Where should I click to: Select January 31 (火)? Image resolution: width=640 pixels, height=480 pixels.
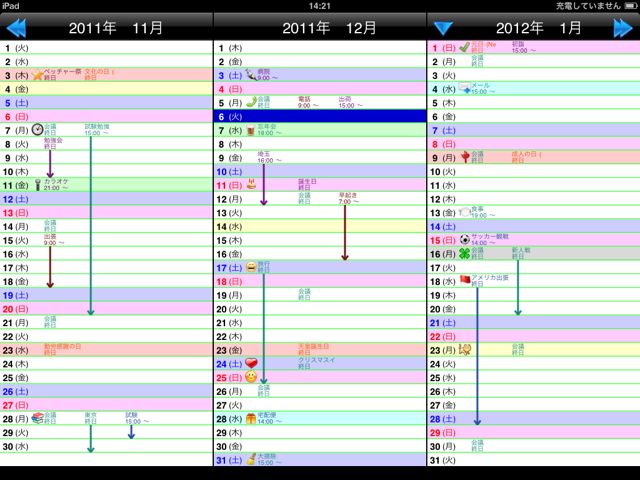point(534,460)
